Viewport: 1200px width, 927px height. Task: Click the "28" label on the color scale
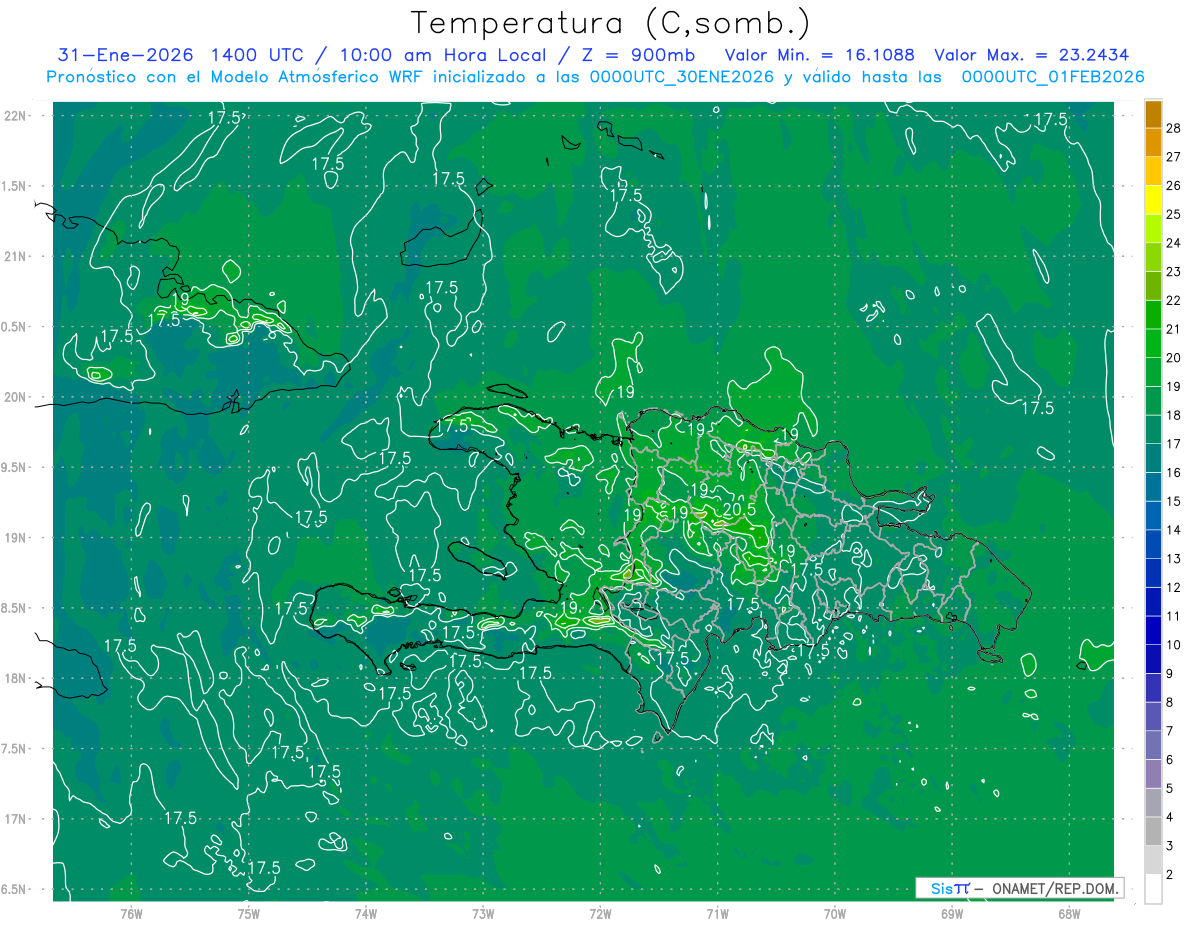pyautogui.click(x=1174, y=129)
